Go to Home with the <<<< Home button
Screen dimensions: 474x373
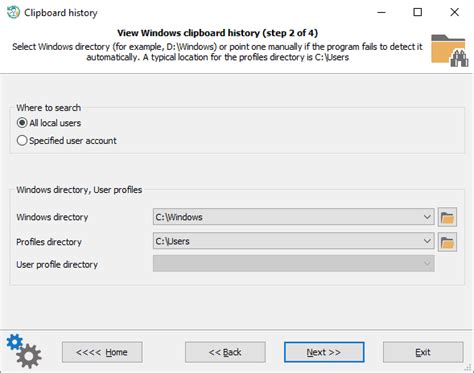point(102,352)
